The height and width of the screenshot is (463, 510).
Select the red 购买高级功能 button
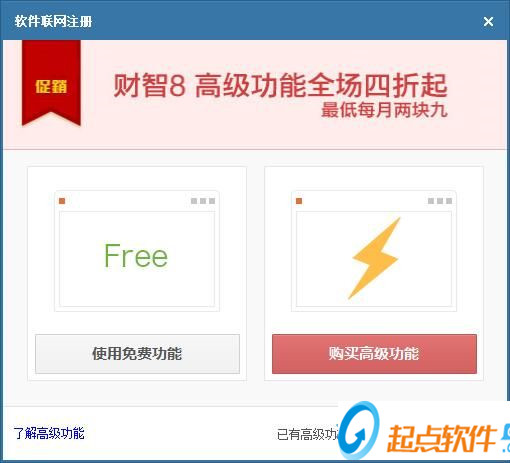[374, 354]
